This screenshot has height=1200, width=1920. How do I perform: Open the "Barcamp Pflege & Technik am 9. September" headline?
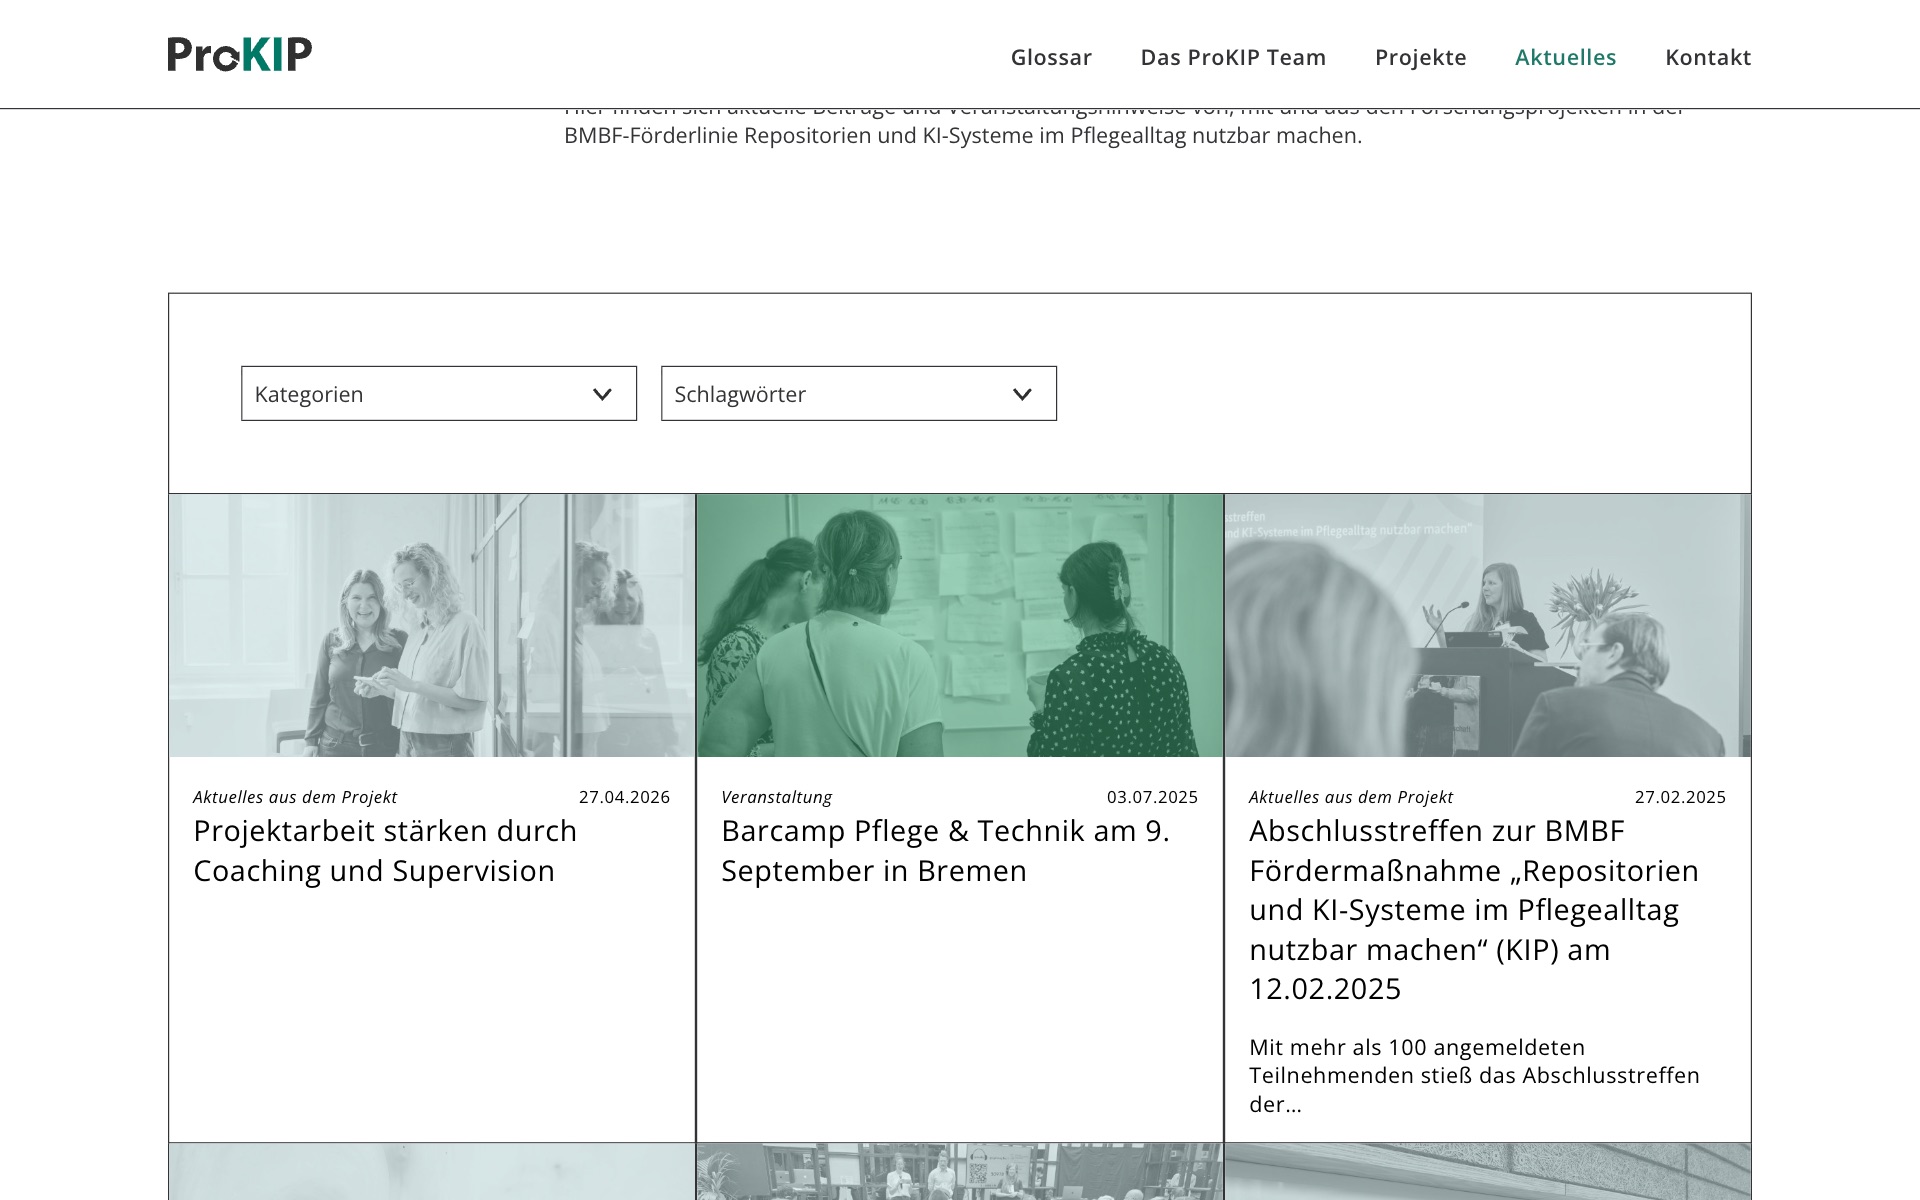(945, 851)
